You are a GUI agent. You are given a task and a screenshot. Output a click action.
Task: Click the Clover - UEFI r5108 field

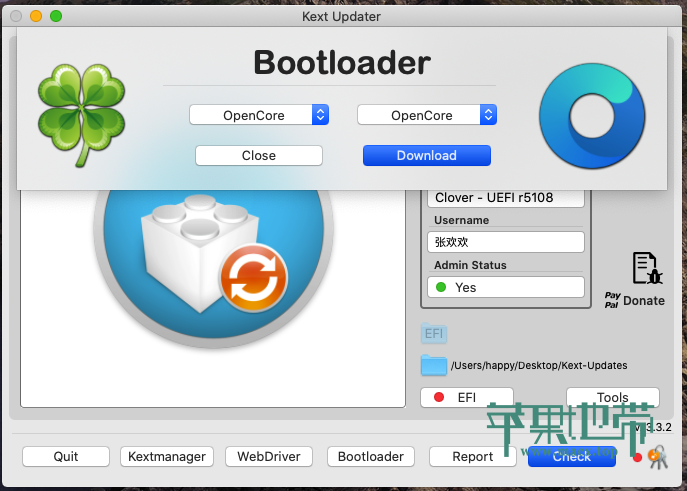pos(506,198)
